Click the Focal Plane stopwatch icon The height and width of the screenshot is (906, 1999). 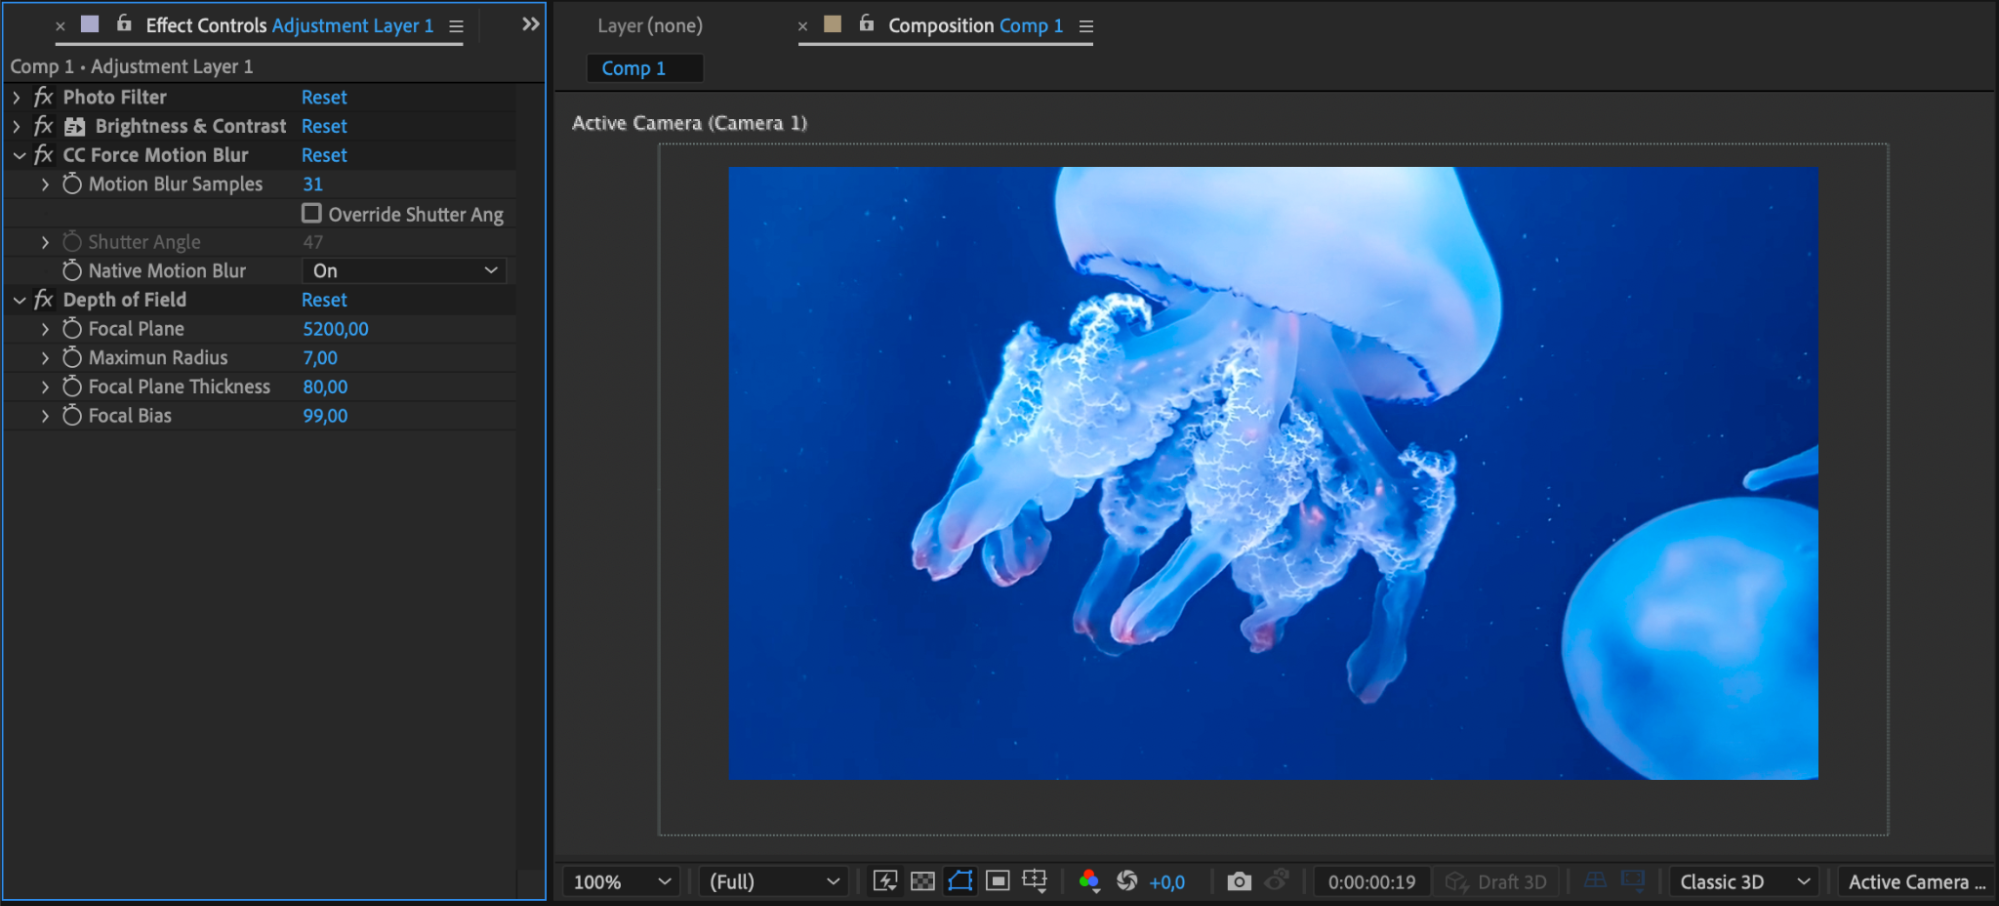pos(72,329)
